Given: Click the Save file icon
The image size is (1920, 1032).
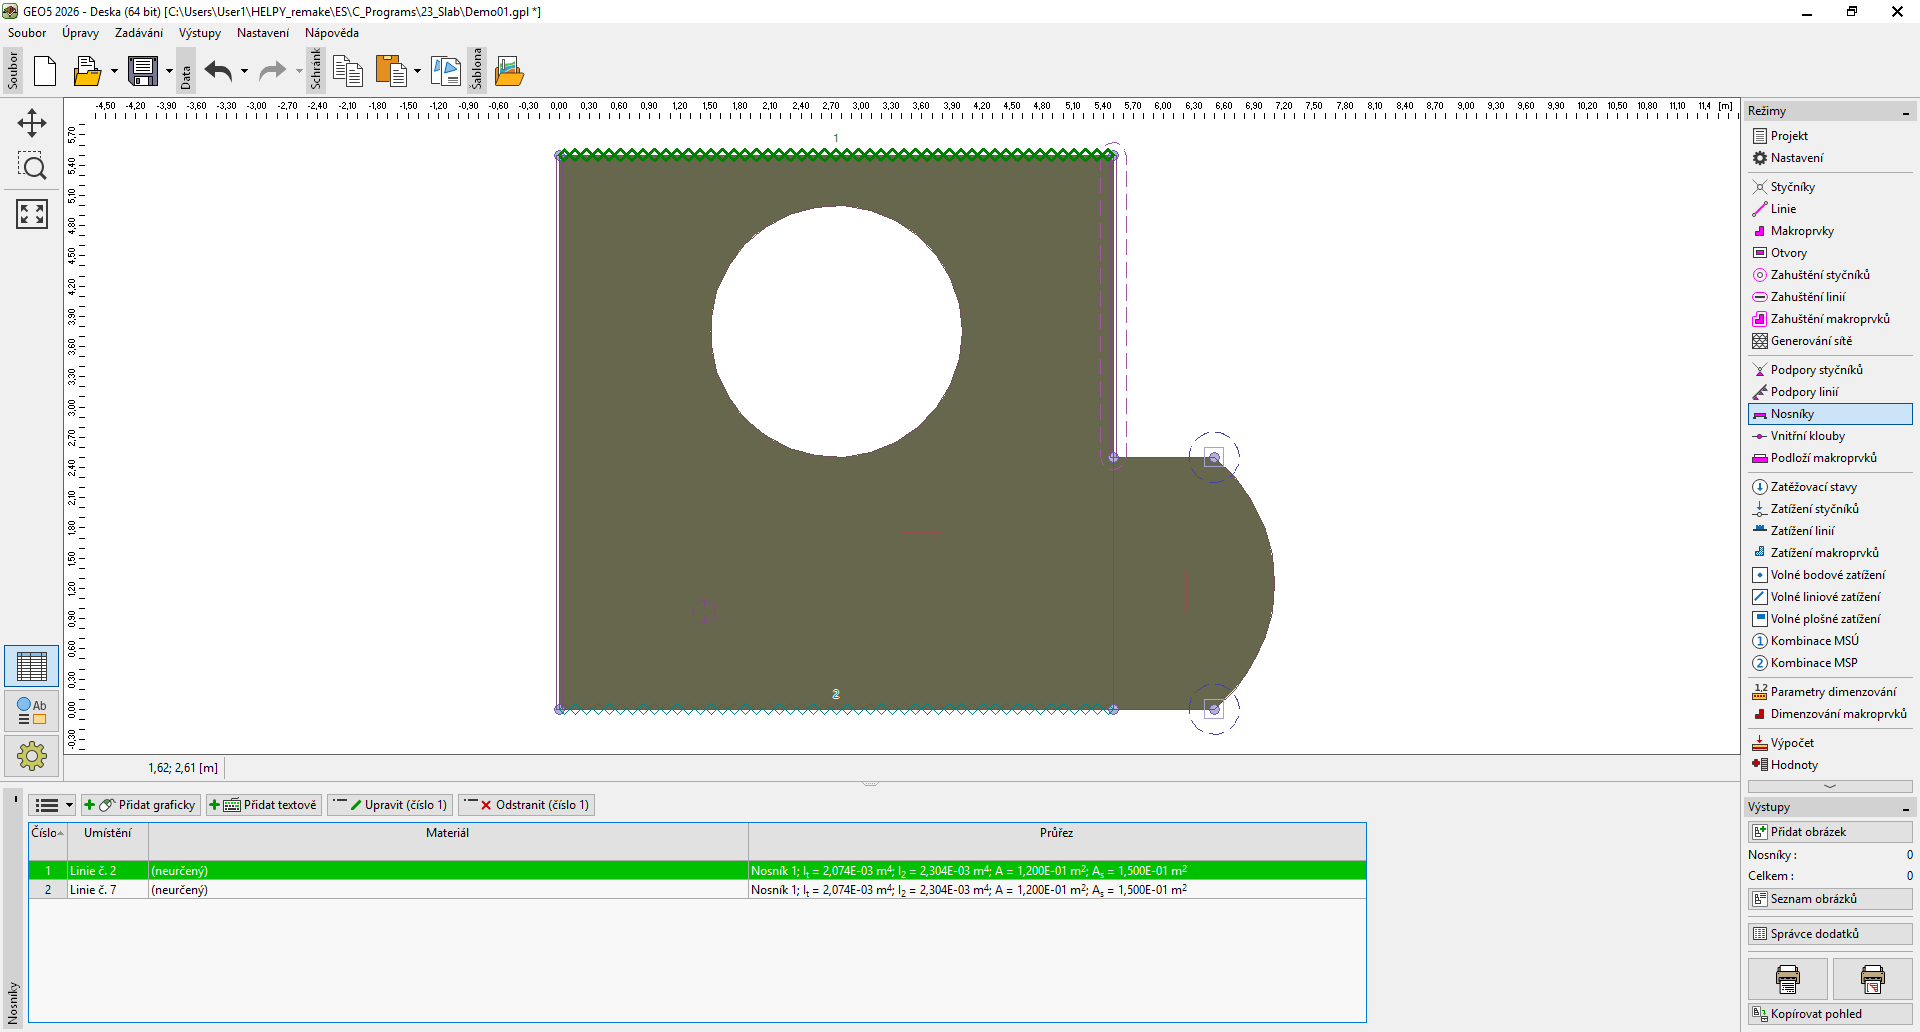Looking at the screenshot, I should 143,71.
